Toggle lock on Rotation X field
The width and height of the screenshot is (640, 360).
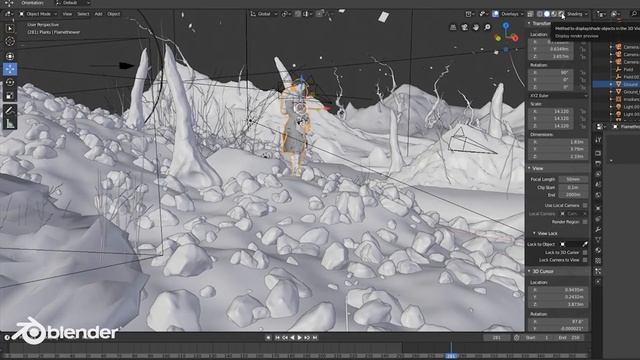(x=583, y=73)
